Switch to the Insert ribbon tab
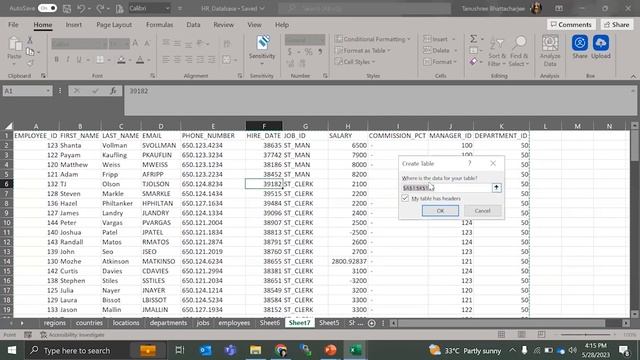The image size is (640, 360). point(73,24)
